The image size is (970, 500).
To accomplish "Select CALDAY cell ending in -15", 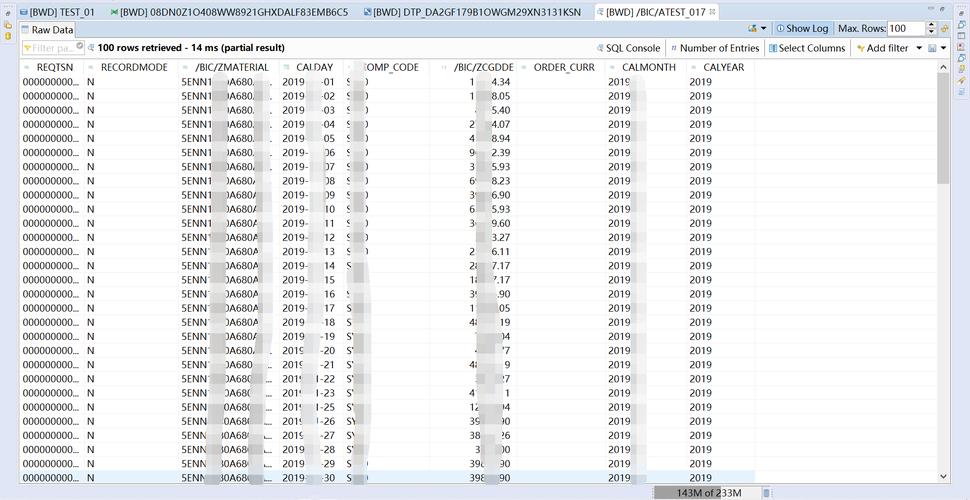I will 311,280.
